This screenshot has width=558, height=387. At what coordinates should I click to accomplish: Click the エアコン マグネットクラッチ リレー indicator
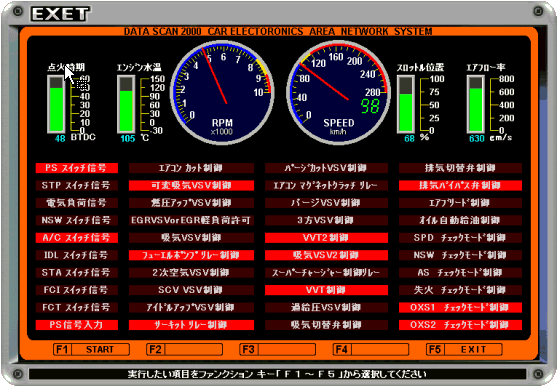click(x=326, y=185)
